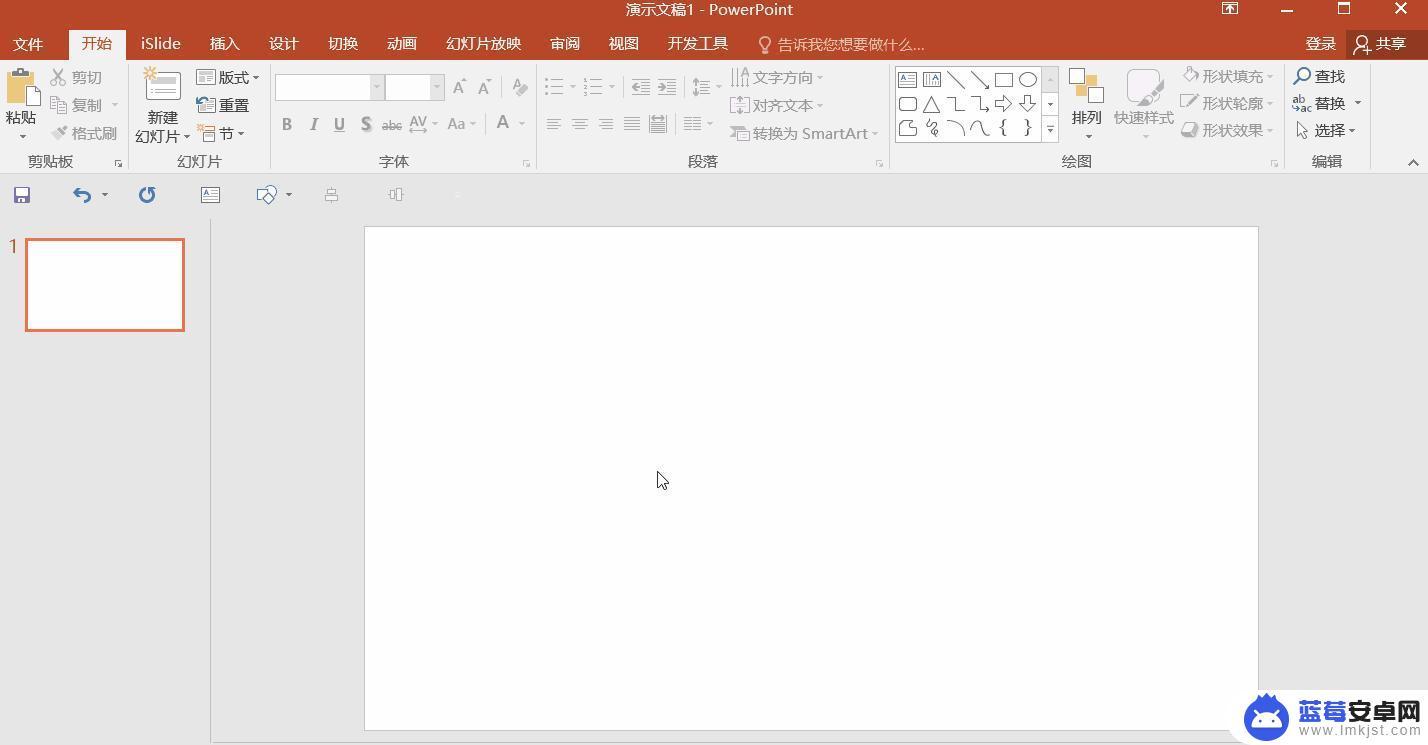Click the Save icon in quick access toolbar
Screen dimensions: 1428x745
(x=21, y=195)
